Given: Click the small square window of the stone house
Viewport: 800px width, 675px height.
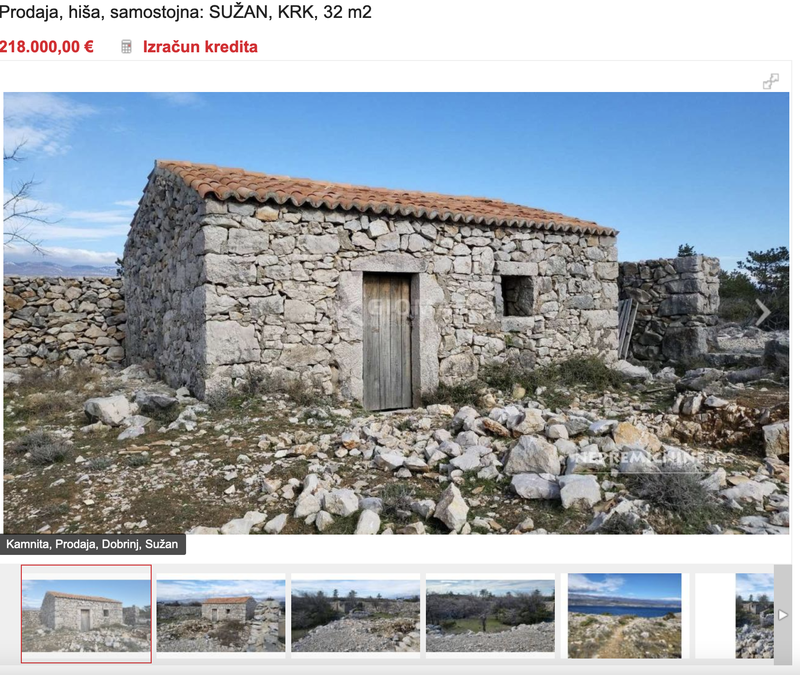Looking at the screenshot, I should point(518,295).
